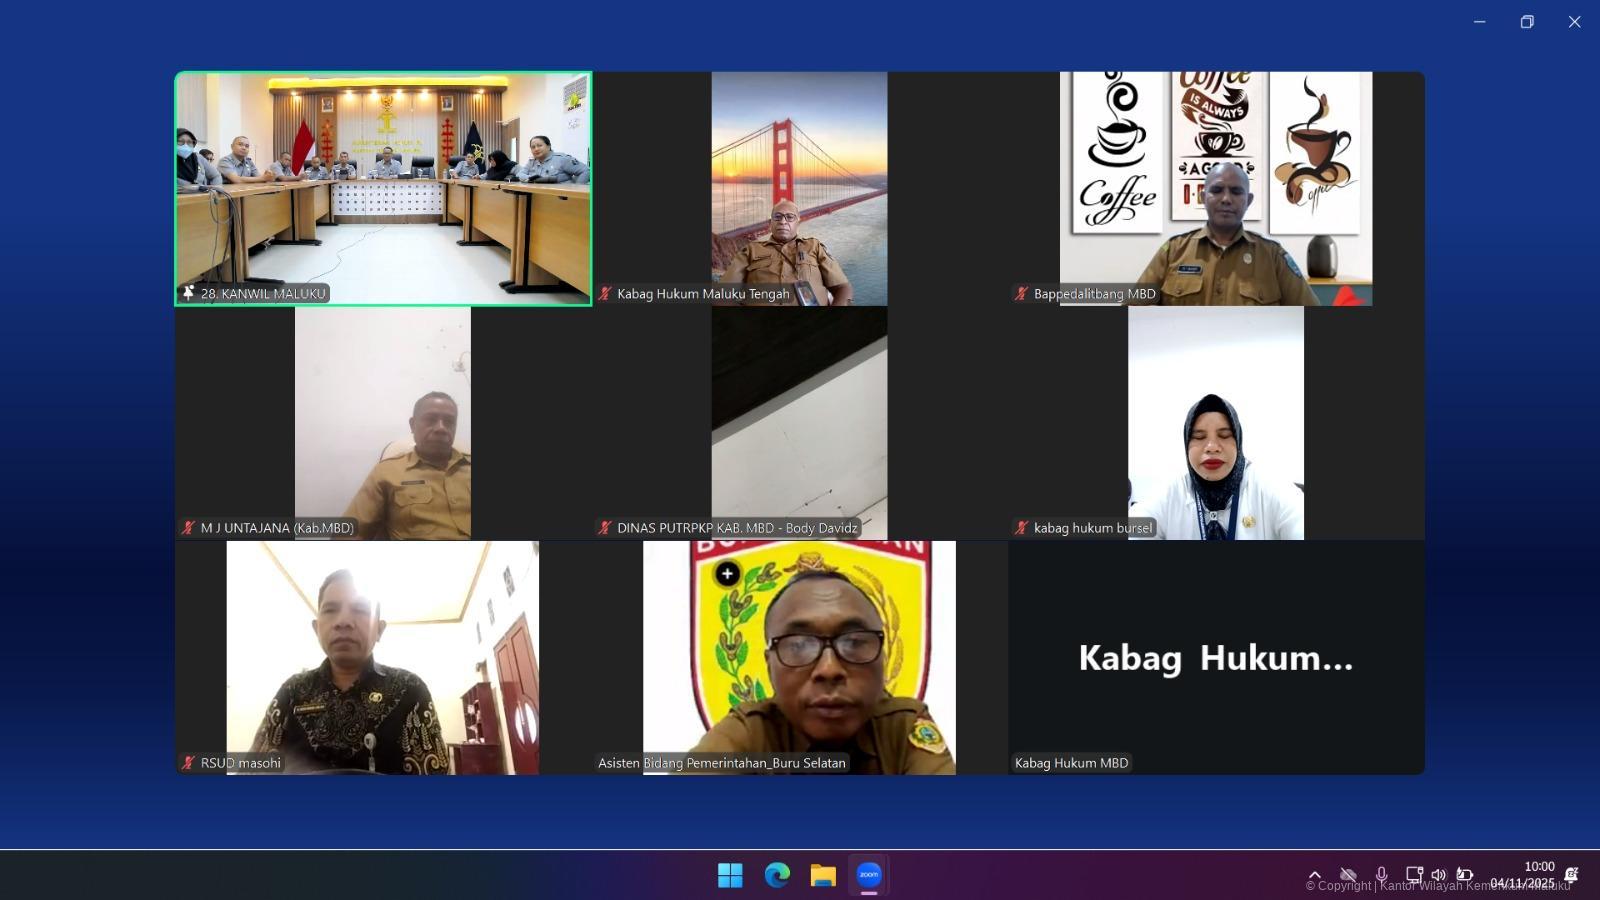Open the volume control in system tray
The width and height of the screenshot is (1600, 900).
tap(1438, 875)
